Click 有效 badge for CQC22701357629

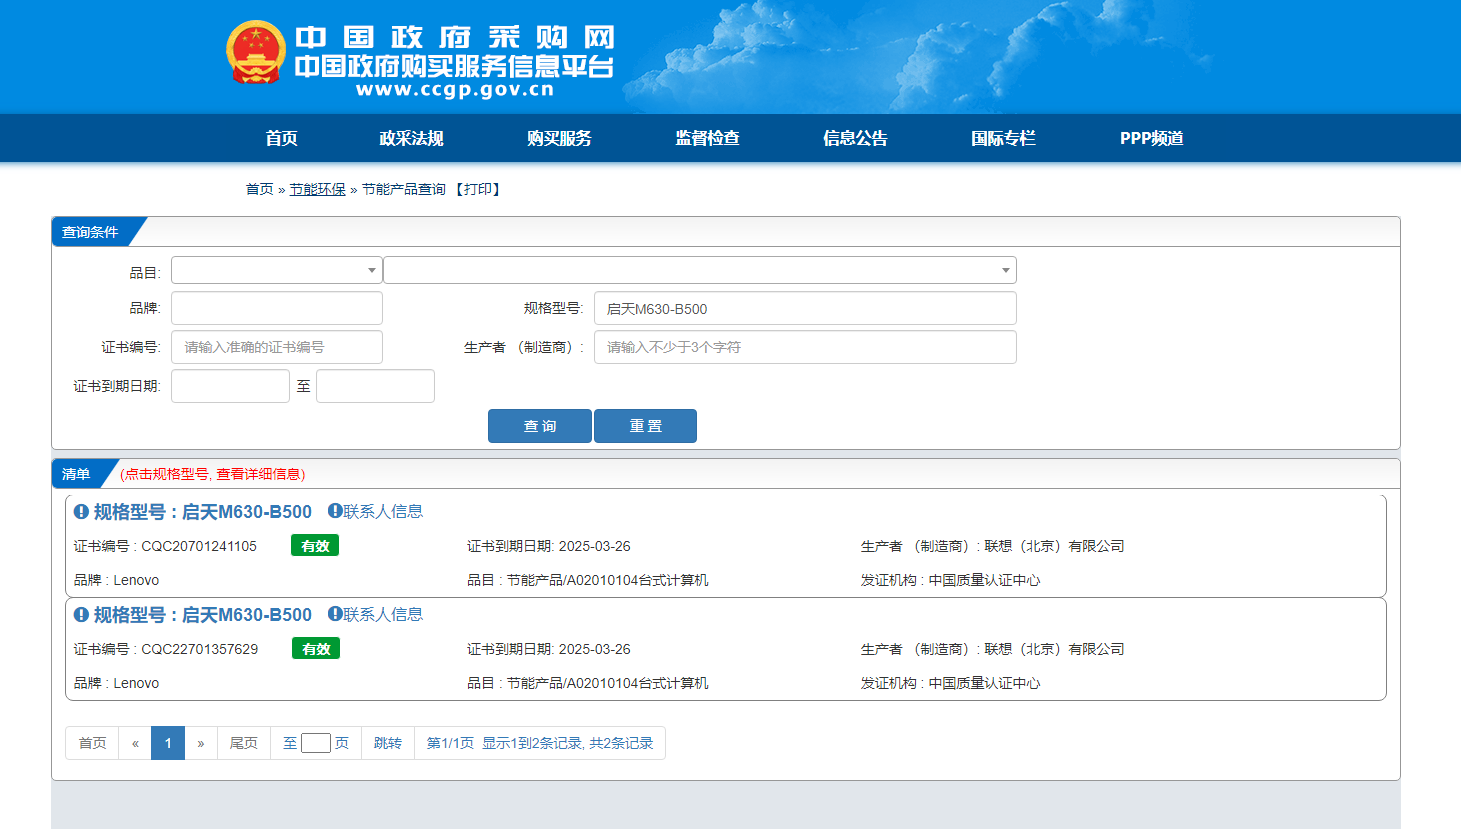[x=316, y=648]
